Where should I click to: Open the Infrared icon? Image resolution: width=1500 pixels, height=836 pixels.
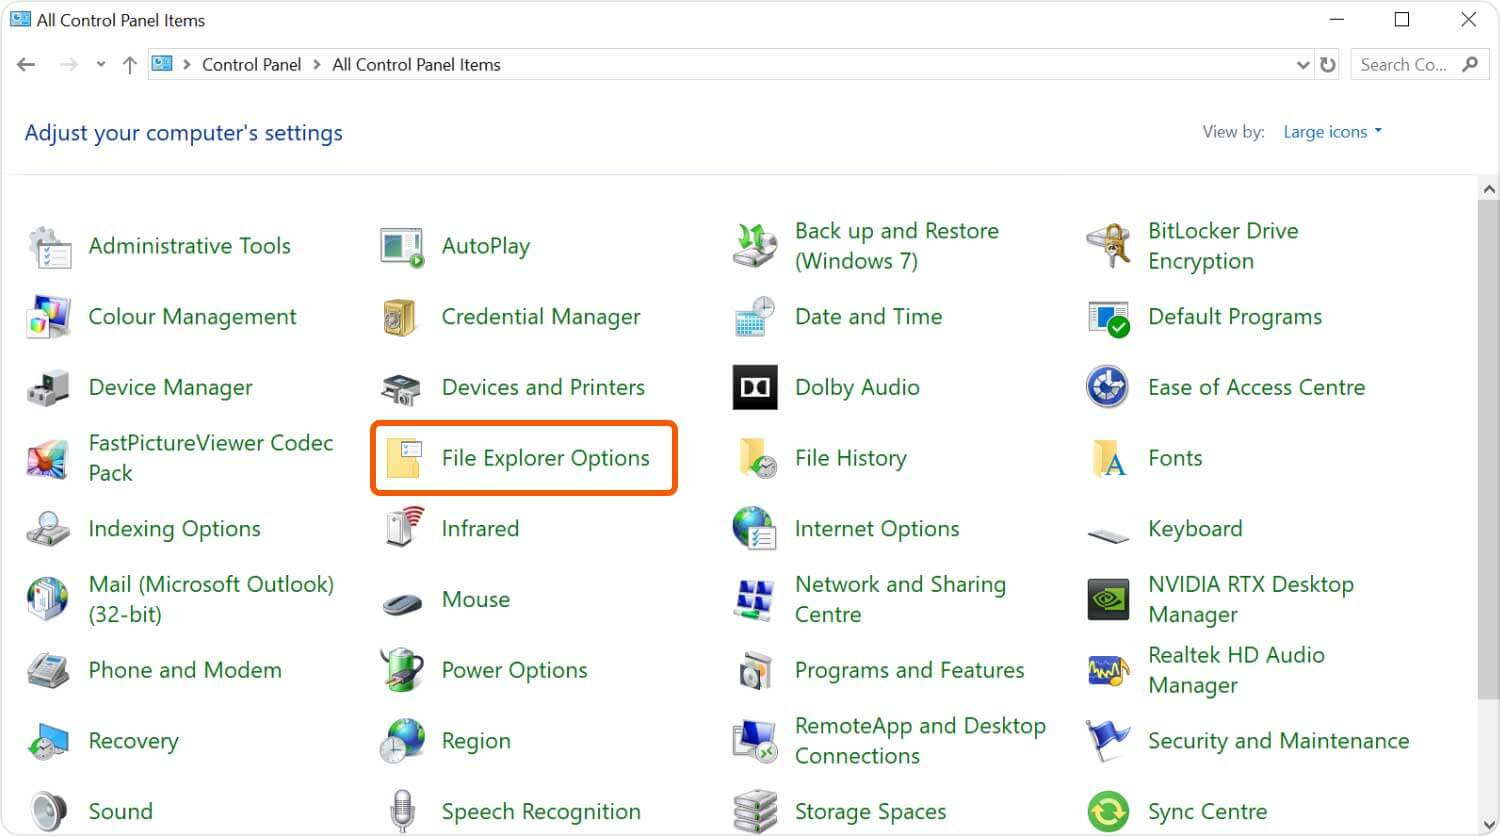(404, 527)
